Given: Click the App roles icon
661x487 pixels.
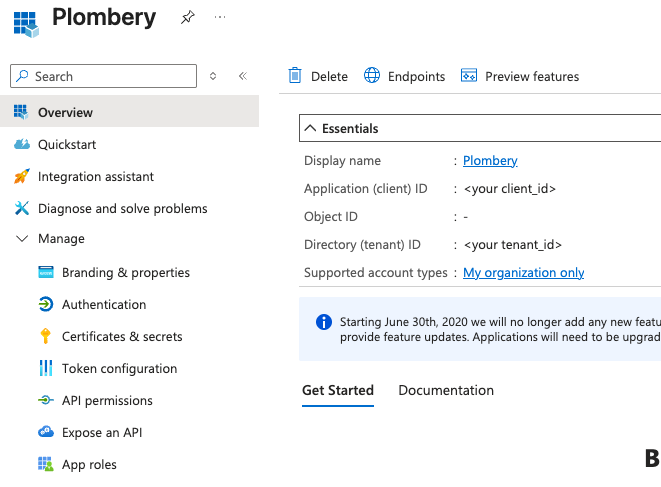Looking at the screenshot, I should tap(46, 464).
